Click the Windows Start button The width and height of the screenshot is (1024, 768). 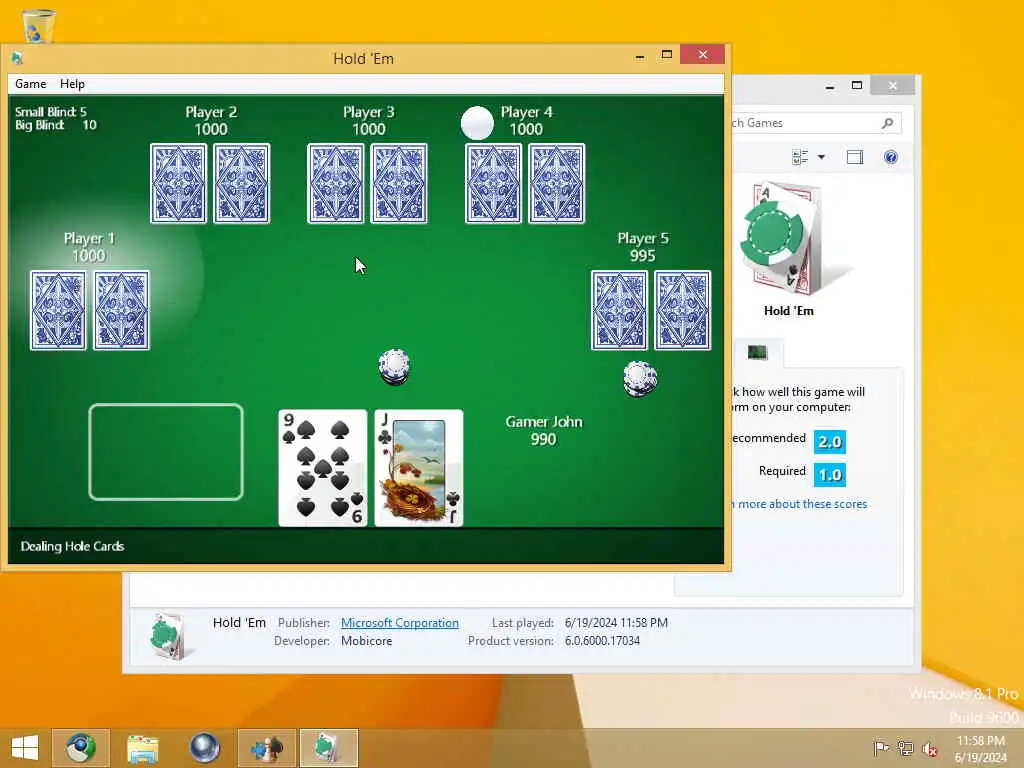[25, 748]
